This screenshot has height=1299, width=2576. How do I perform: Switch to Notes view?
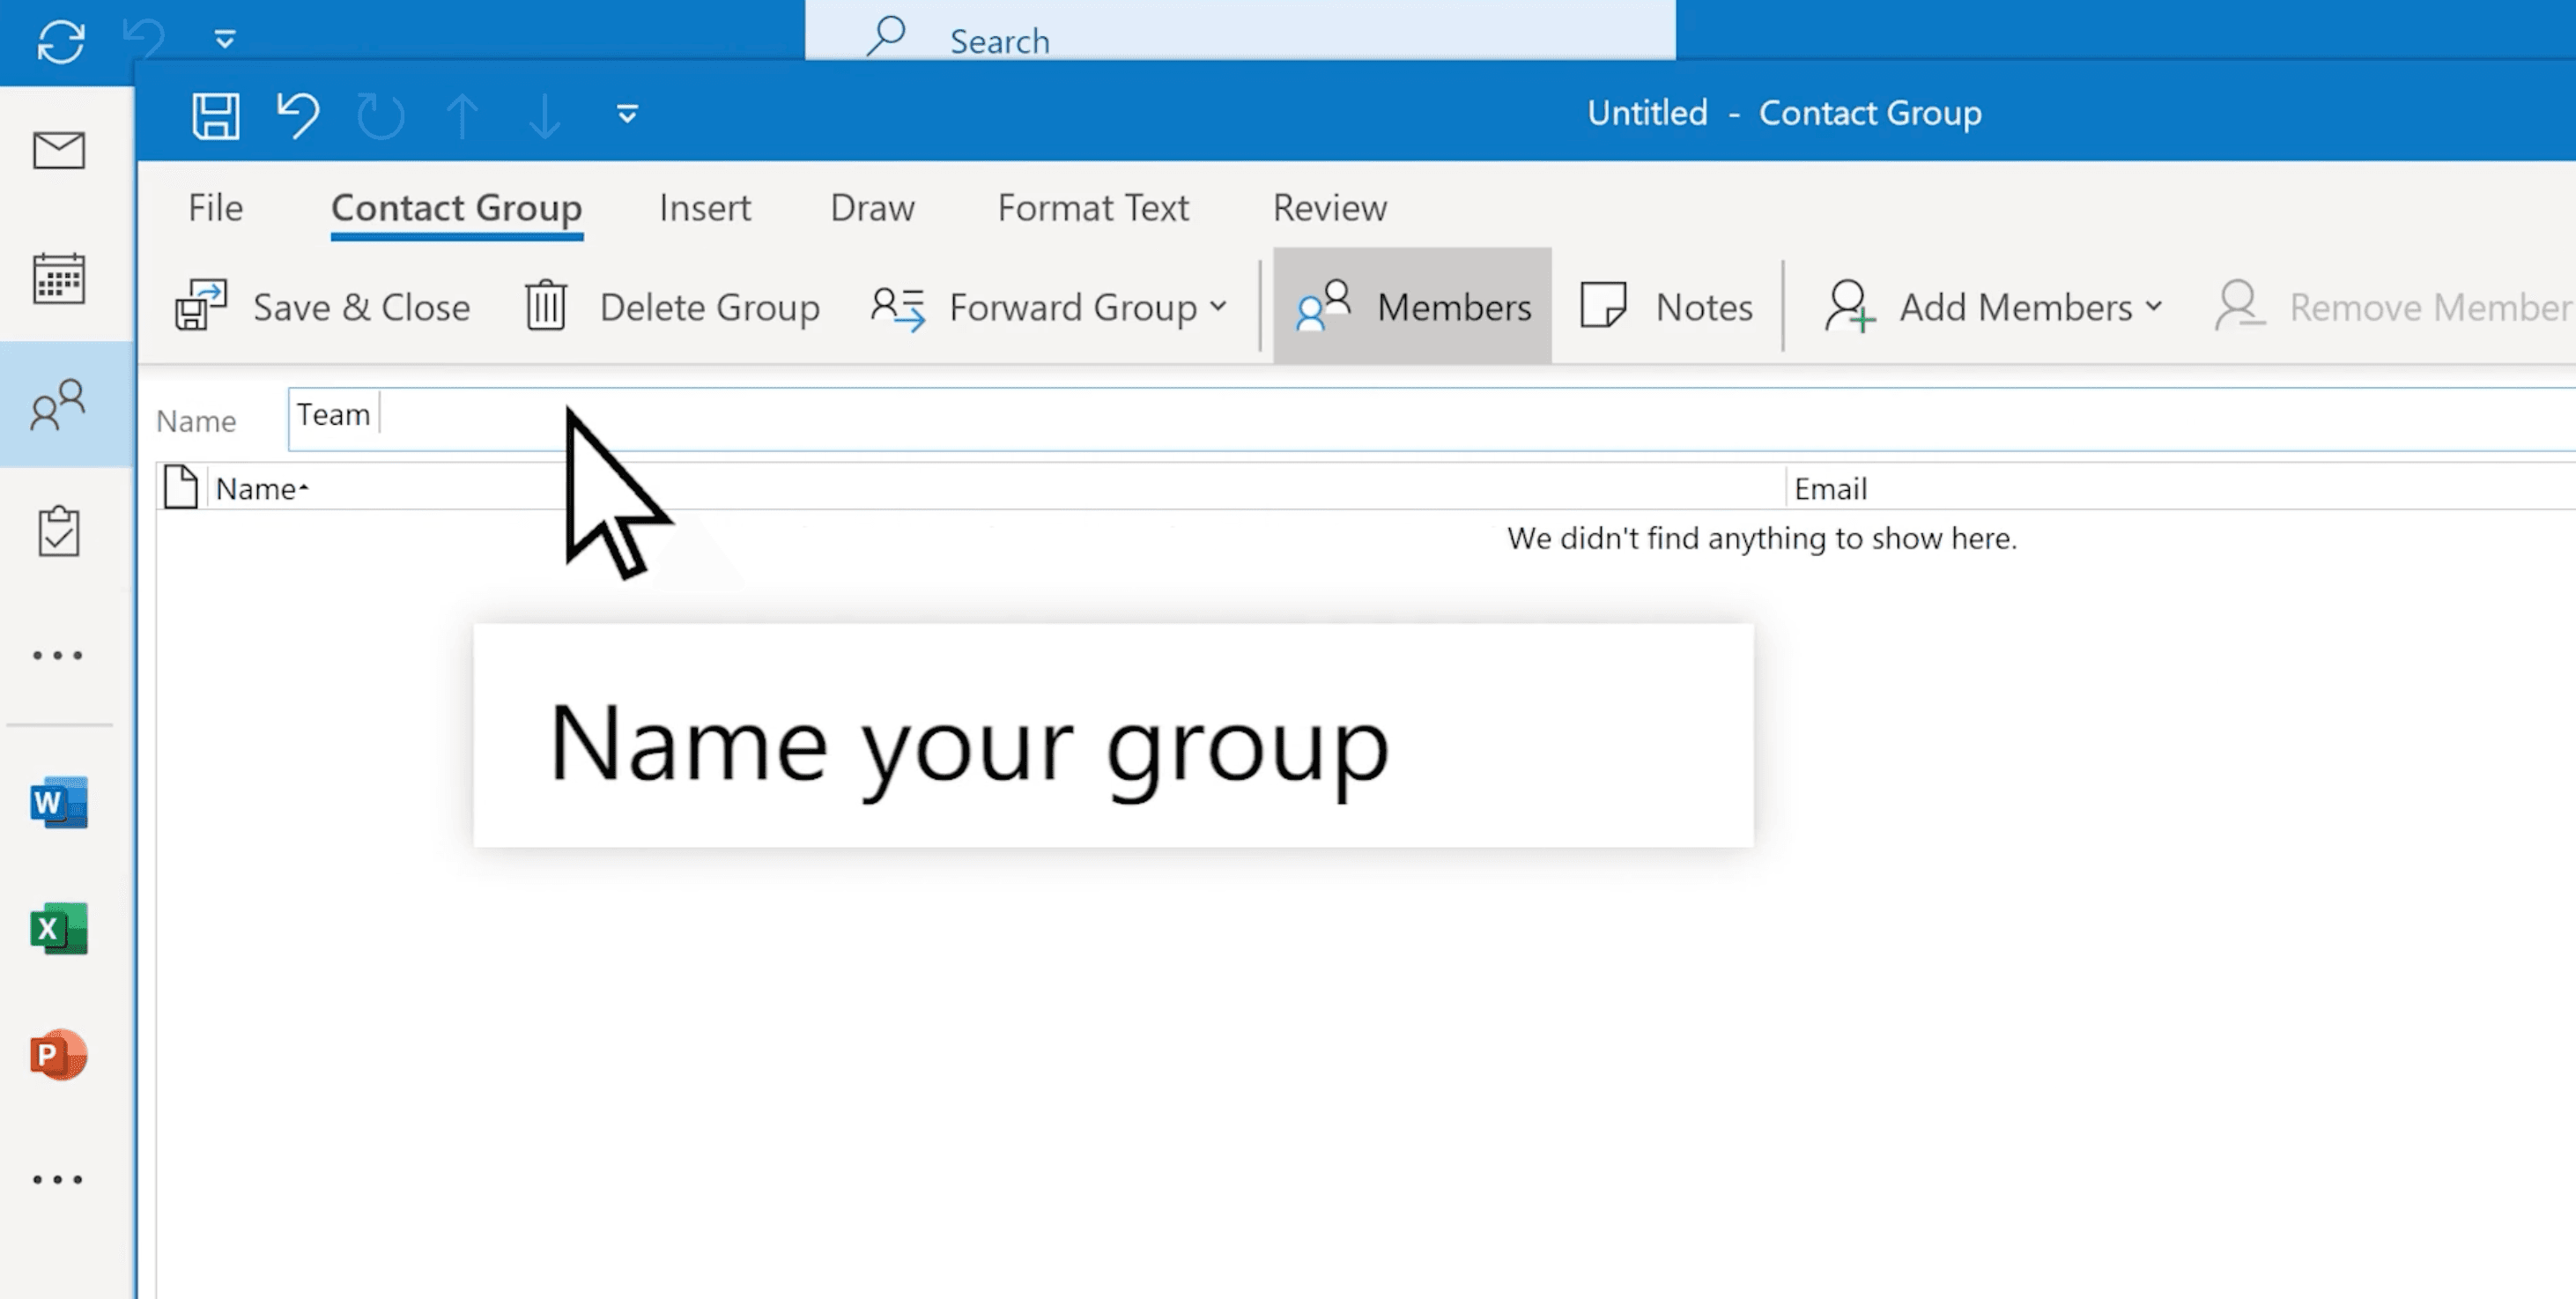pyautogui.click(x=1666, y=307)
